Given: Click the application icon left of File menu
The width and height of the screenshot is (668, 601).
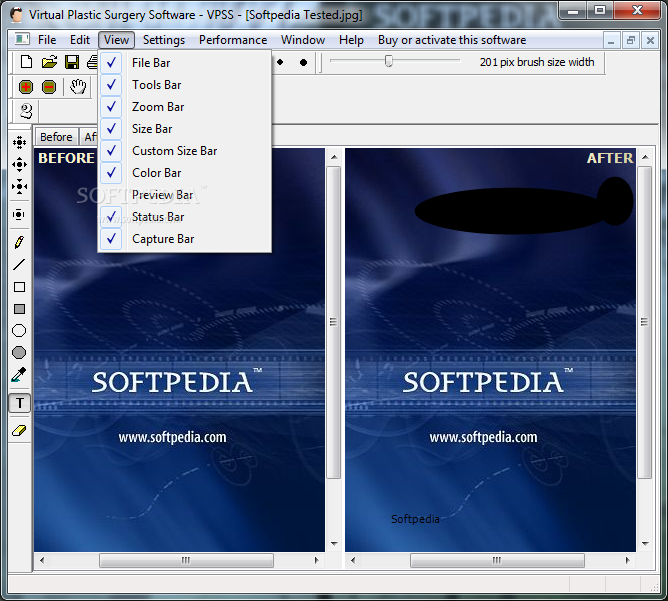Looking at the screenshot, I should [x=22, y=40].
